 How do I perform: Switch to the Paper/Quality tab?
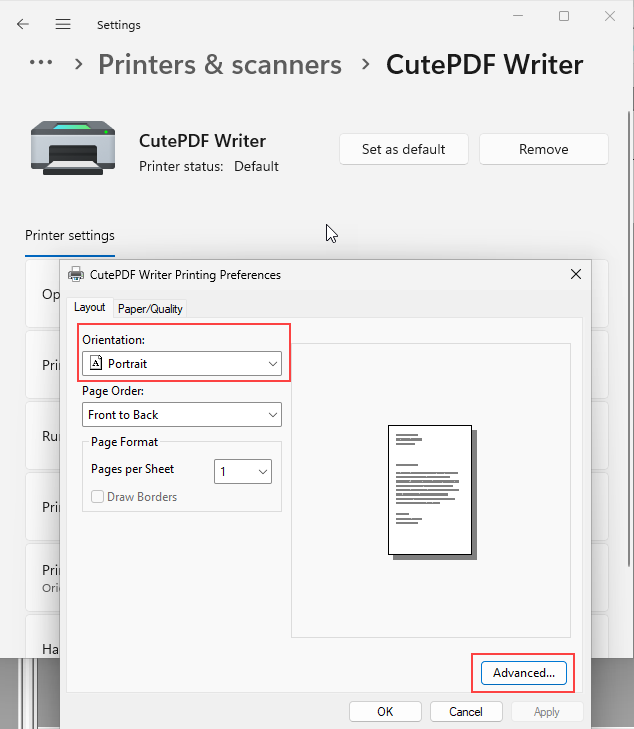[x=150, y=309]
